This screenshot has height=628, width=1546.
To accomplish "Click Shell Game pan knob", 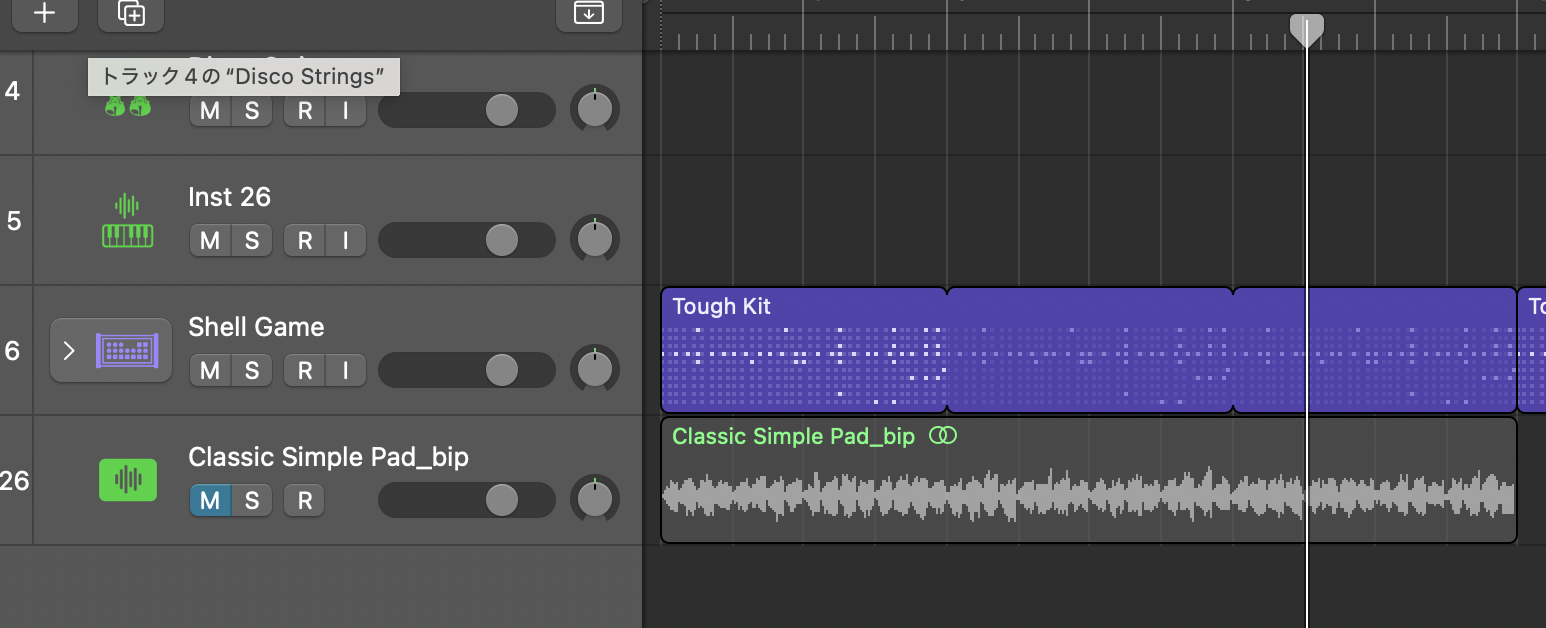I will tap(595, 370).
